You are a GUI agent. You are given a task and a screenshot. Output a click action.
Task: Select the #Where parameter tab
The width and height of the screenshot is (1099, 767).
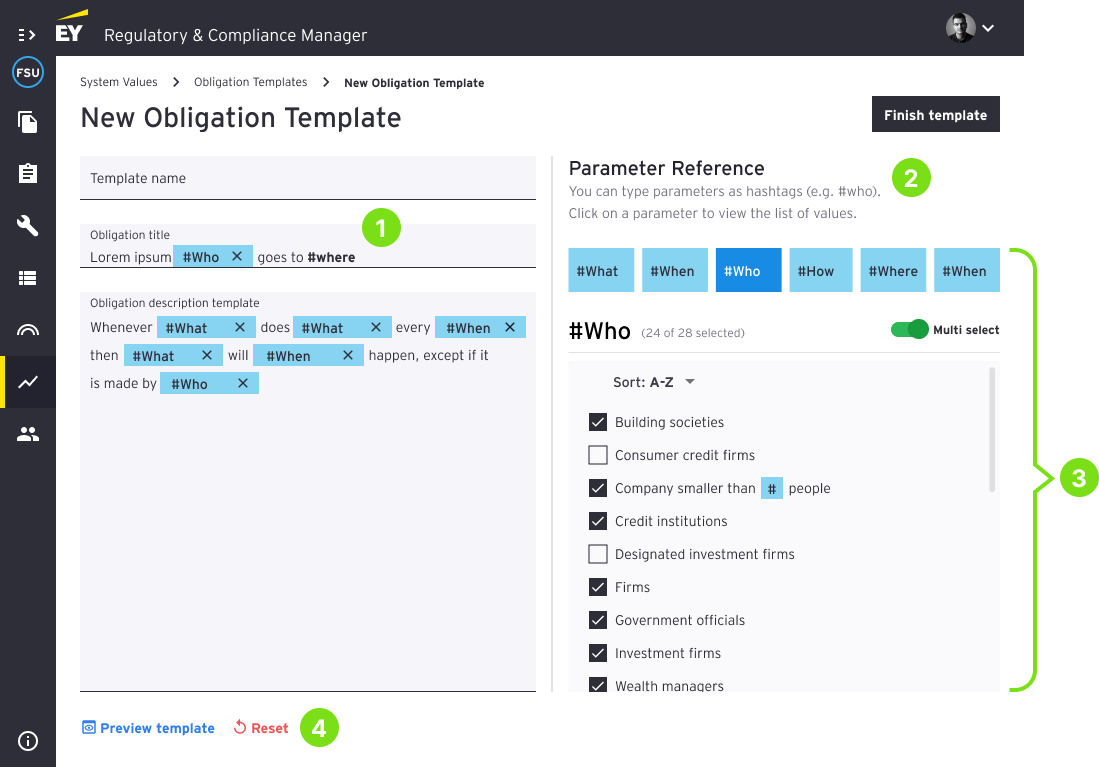tap(893, 271)
